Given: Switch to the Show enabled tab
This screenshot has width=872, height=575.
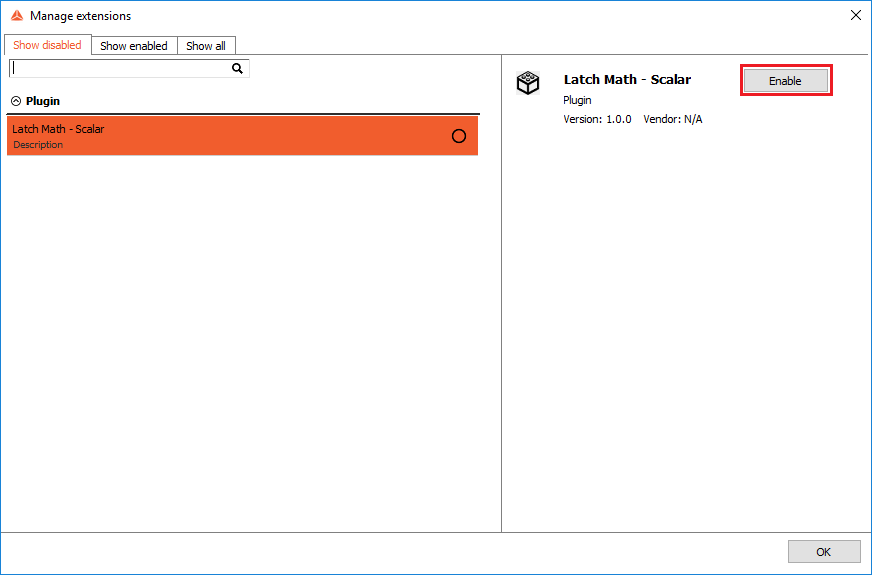Looking at the screenshot, I should coord(134,46).
